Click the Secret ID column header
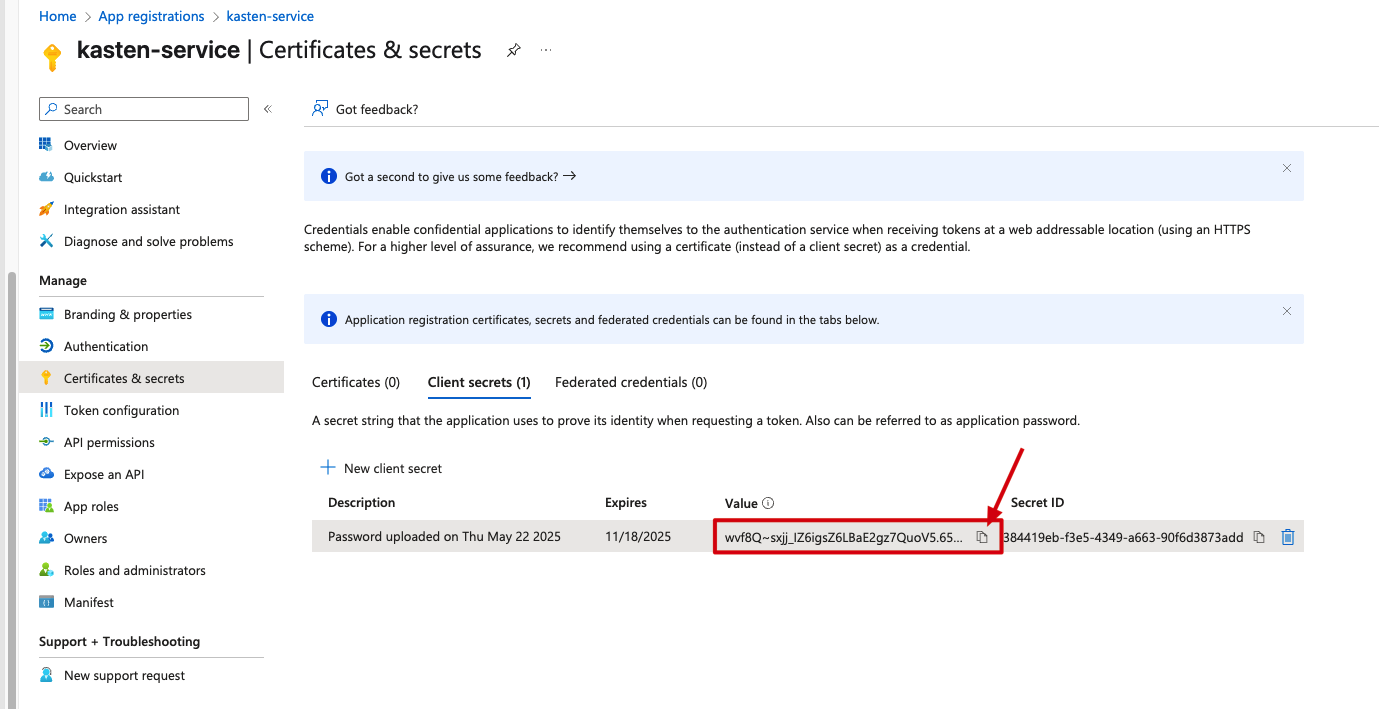 1037,502
